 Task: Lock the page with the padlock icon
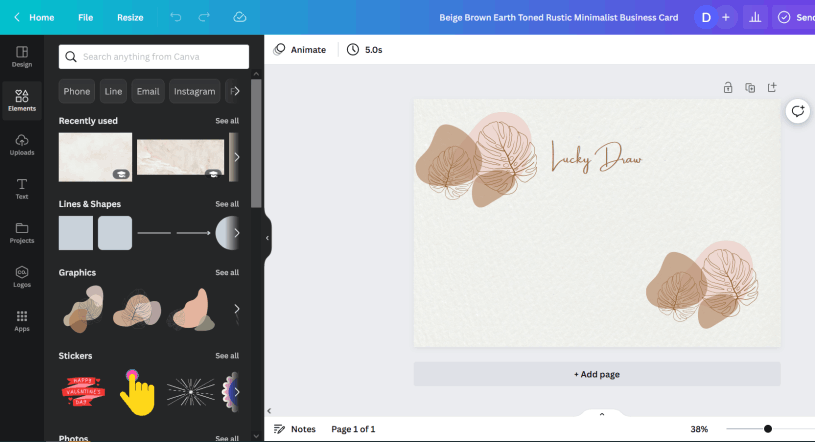(x=728, y=87)
